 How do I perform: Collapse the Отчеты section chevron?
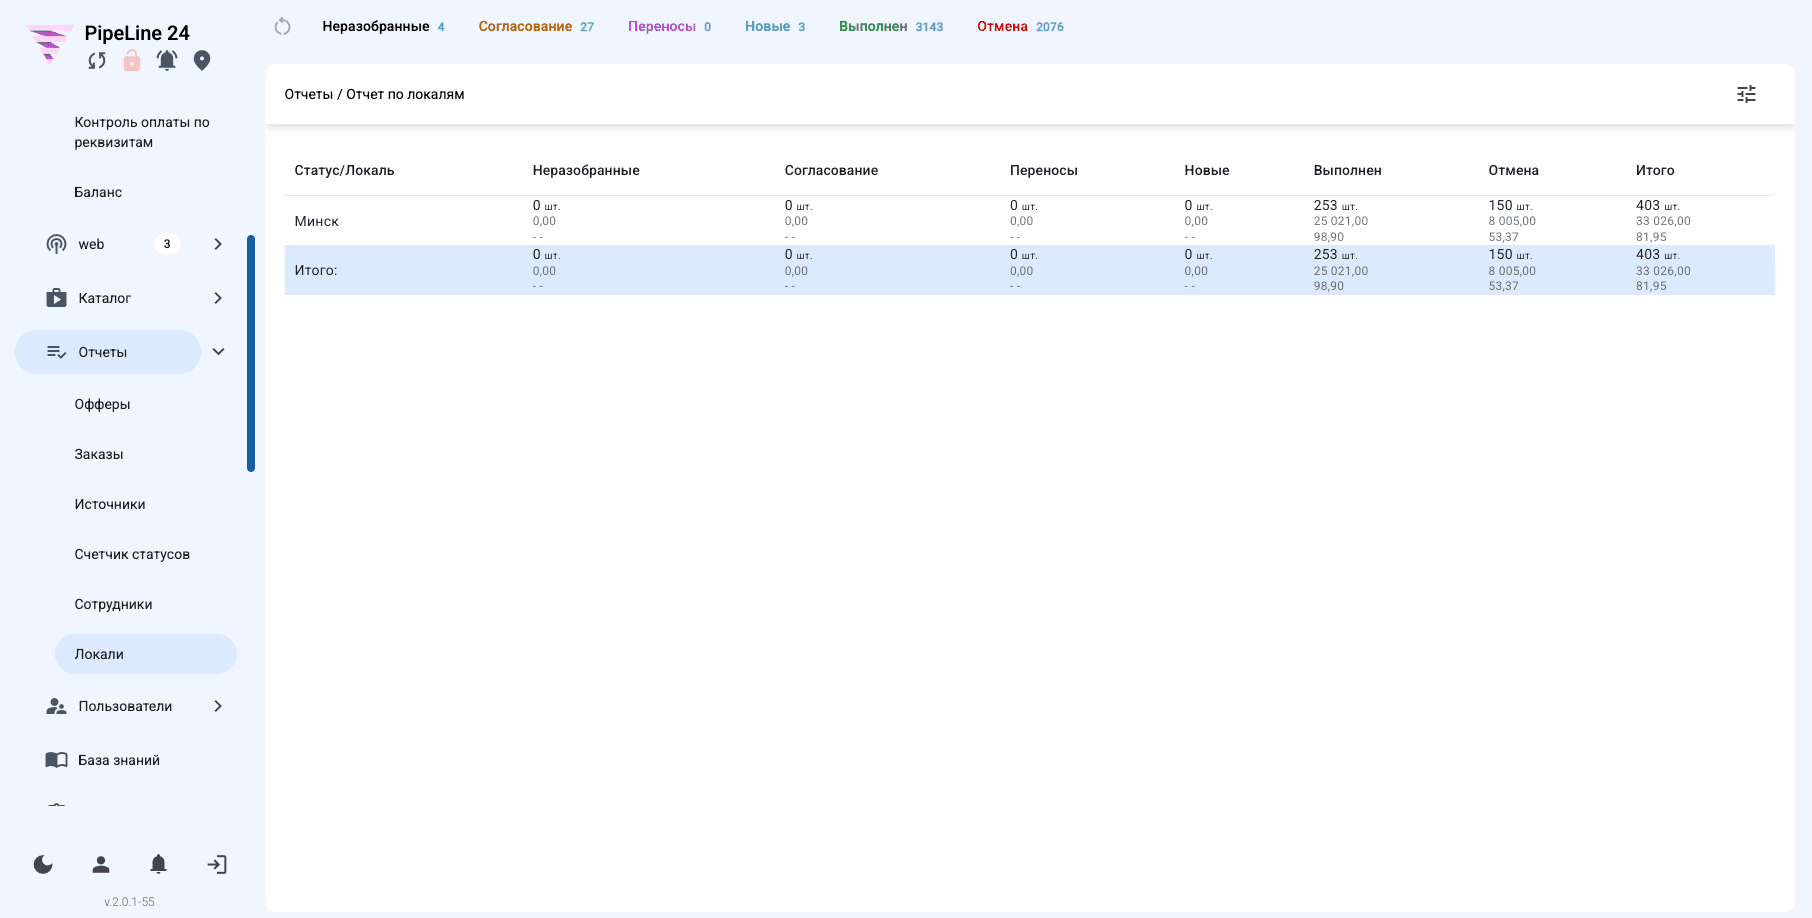219,352
